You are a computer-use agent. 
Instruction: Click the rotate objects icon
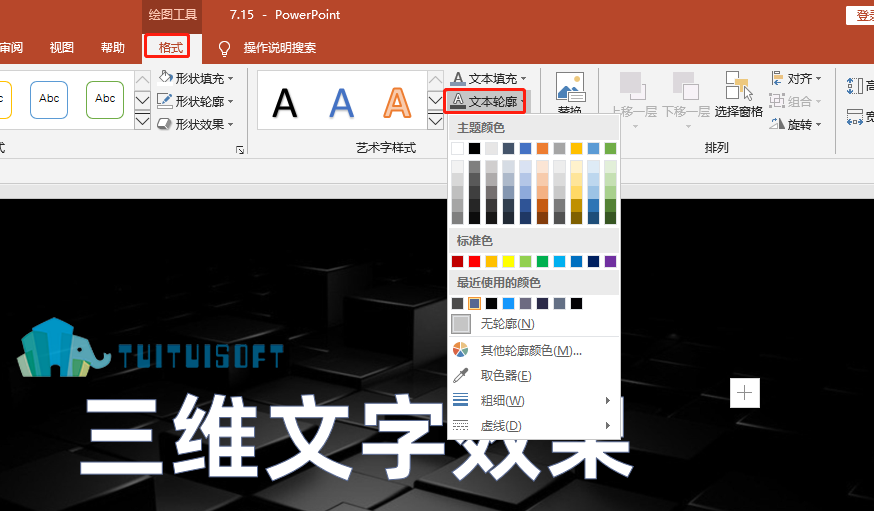(x=777, y=124)
